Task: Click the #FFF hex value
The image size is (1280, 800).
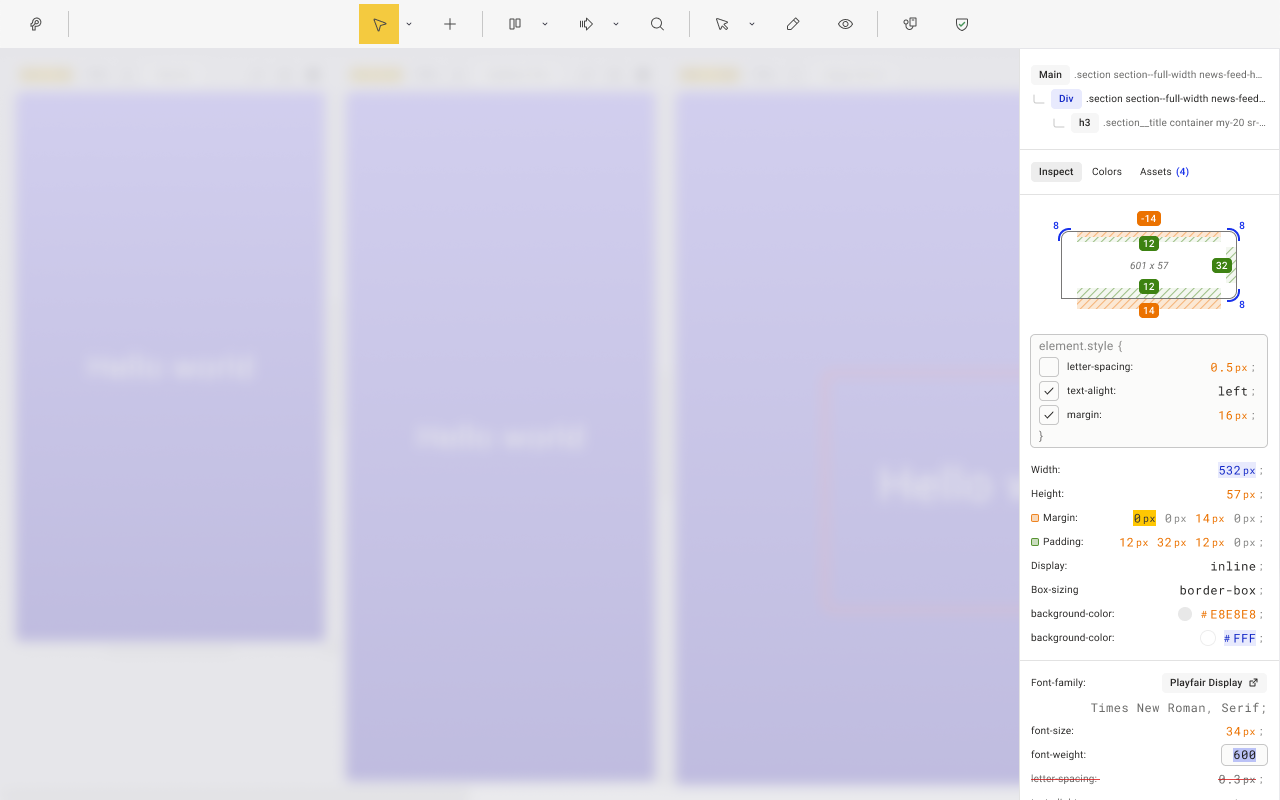Action: click(1240, 638)
